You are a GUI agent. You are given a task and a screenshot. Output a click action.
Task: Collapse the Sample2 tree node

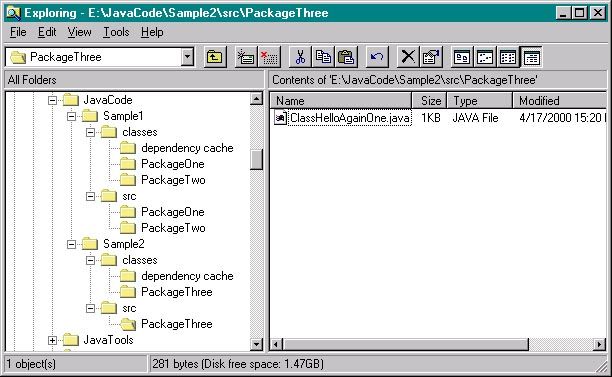(71, 244)
